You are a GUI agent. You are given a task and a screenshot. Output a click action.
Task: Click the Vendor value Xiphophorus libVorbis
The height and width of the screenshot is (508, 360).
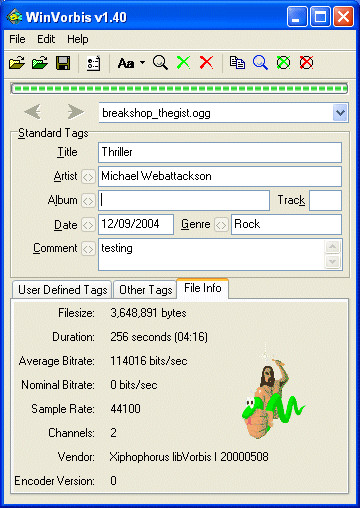pyautogui.click(x=189, y=457)
